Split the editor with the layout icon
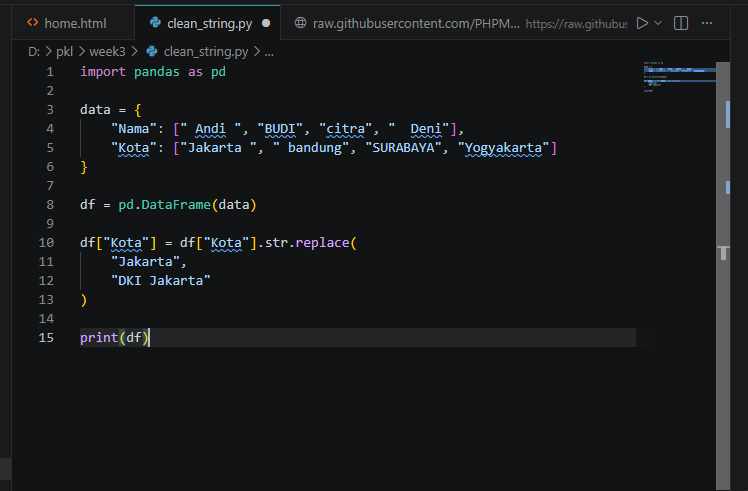The image size is (748, 491). [681, 23]
